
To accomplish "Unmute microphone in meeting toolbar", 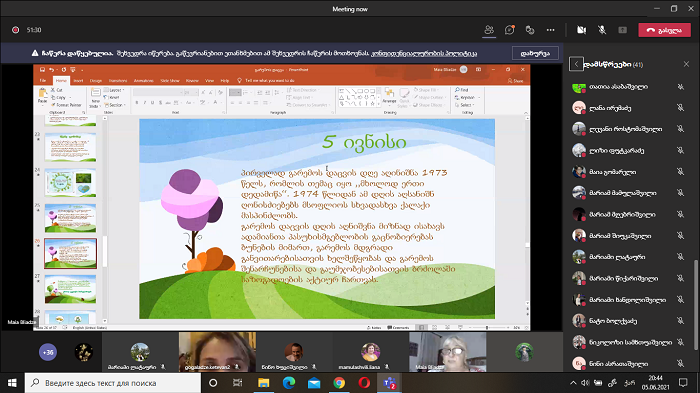I will tap(602, 30).
